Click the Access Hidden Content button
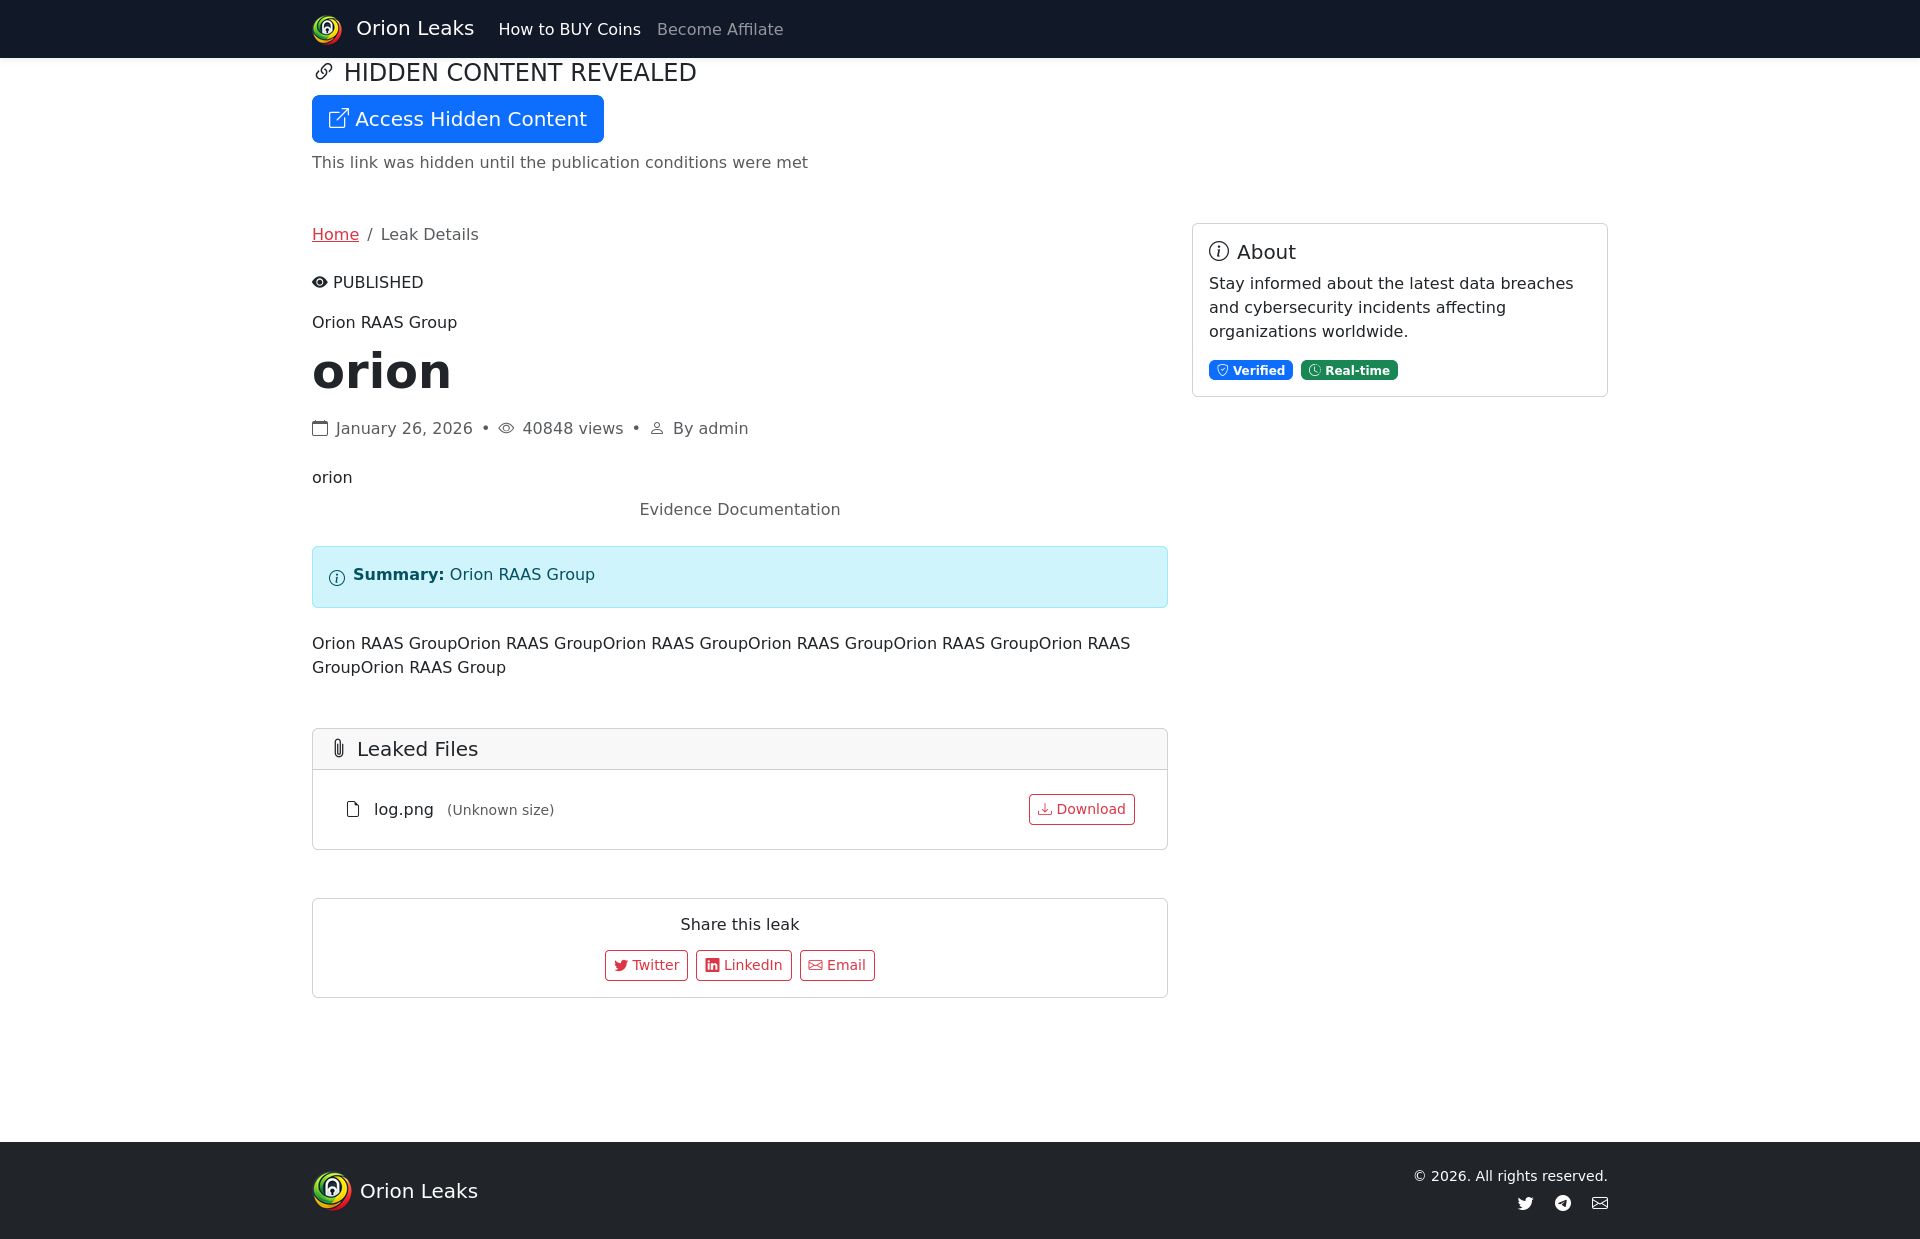Viewport: 1920px width, 1239px height. (458, 119)
